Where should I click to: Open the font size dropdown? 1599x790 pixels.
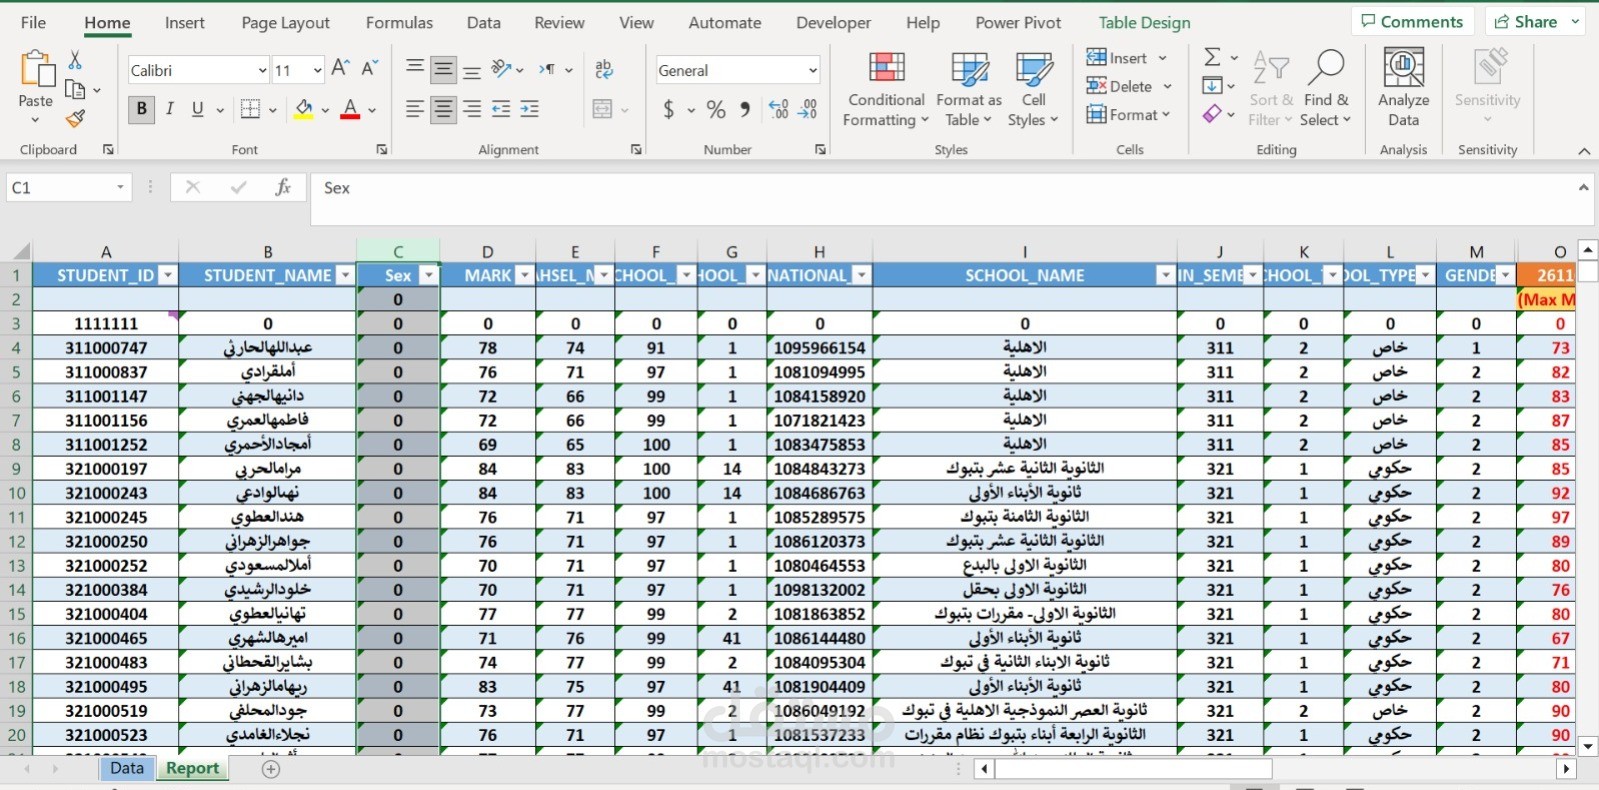point(317,70)
